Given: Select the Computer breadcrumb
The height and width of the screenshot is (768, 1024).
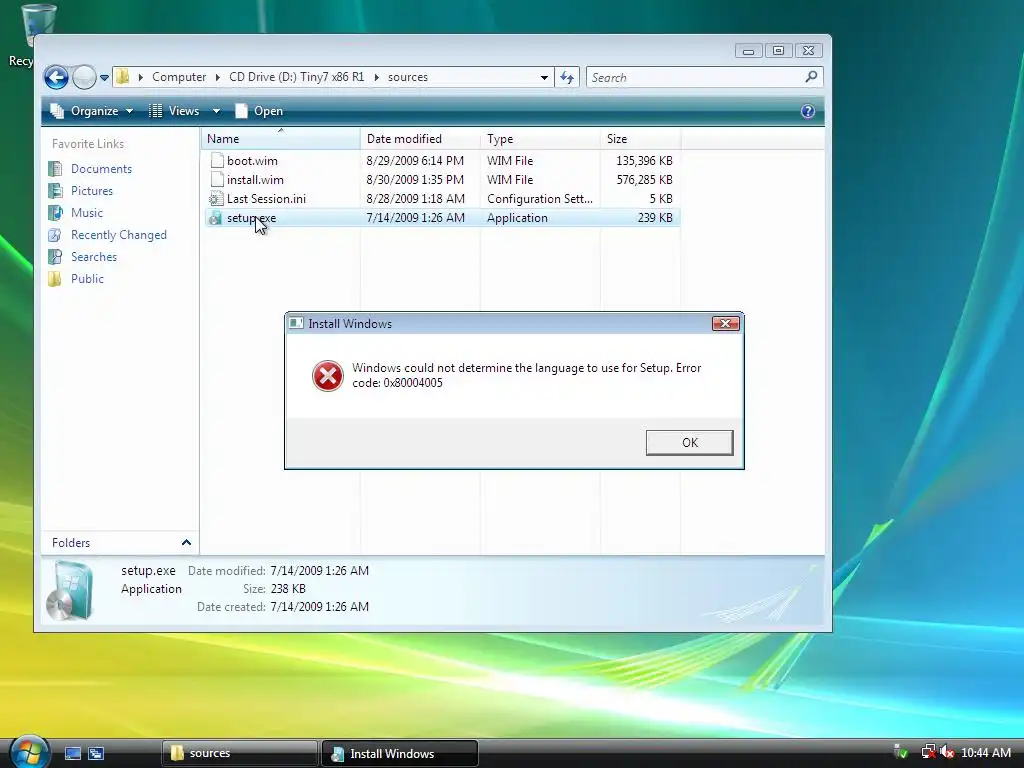Looking at the screenshot, I should (x=179, y=77).
